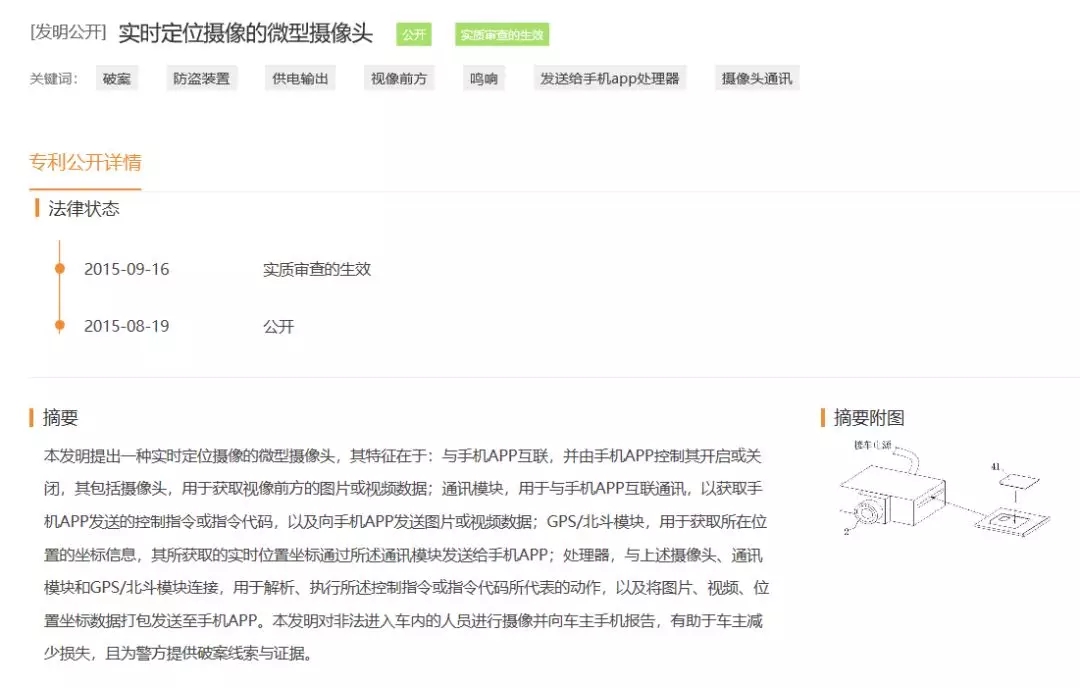Select the 鸣响 keyword tag
This screenshot has height=688, width=1080.
pyautogui.click(x=484, y=79)
